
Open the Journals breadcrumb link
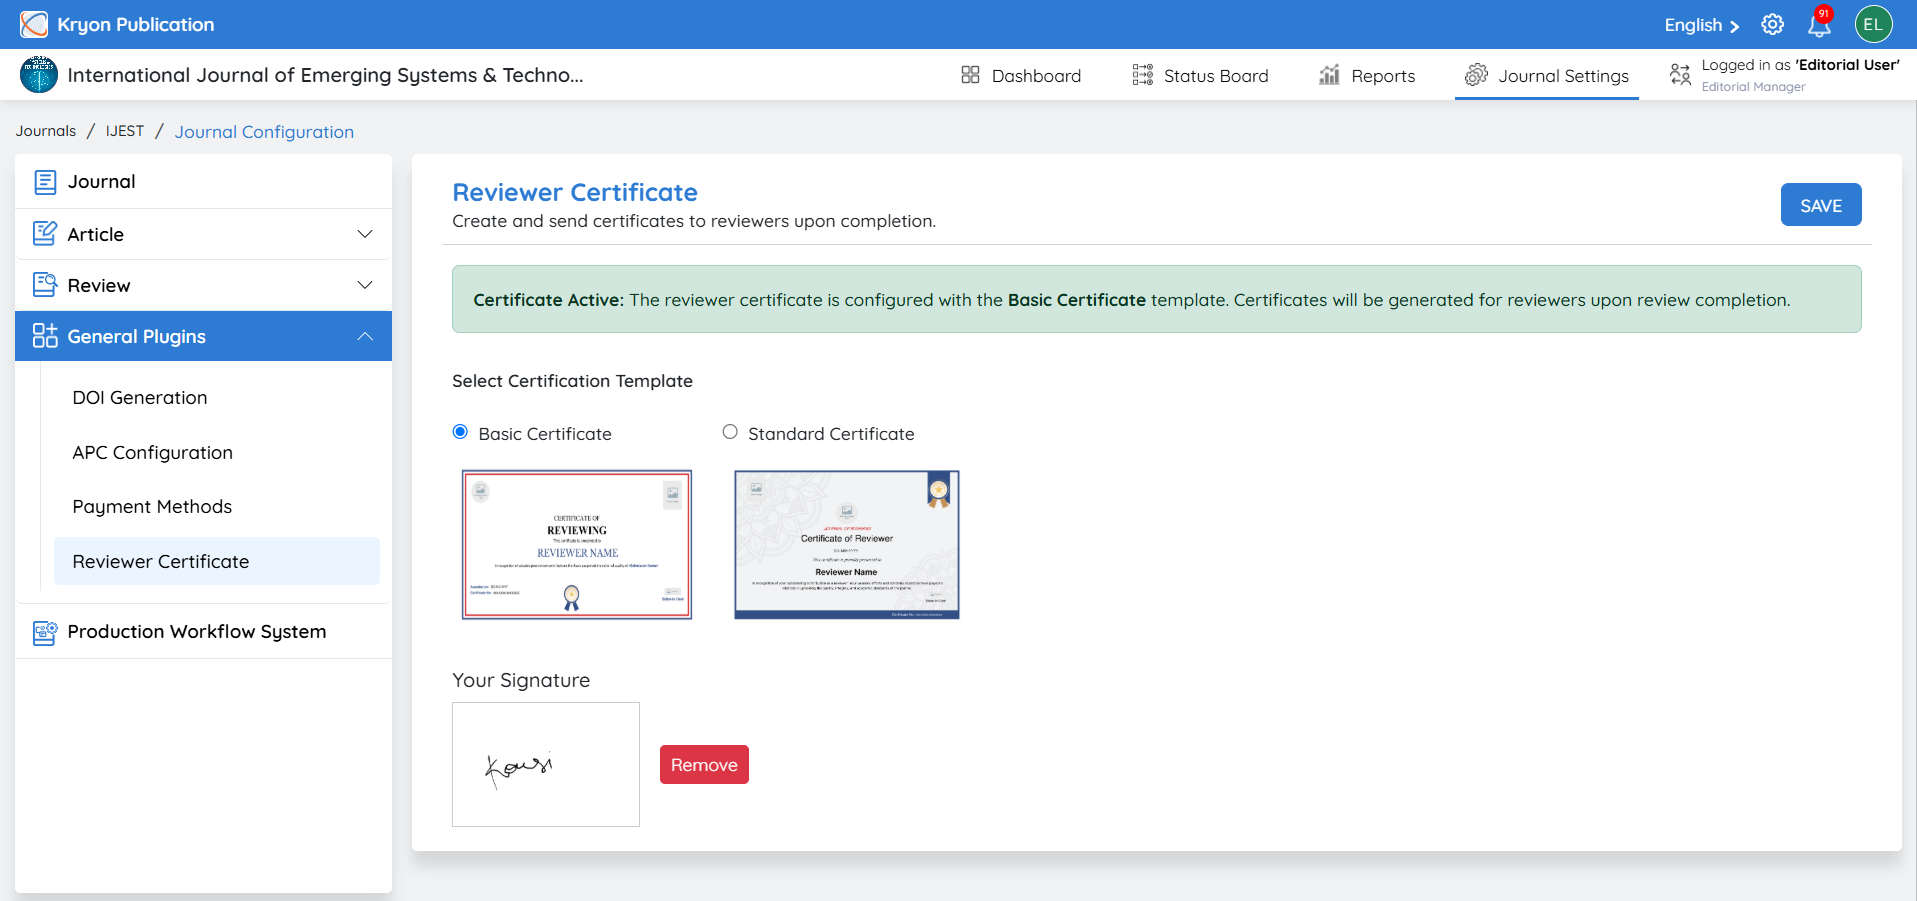coord(46,131)
